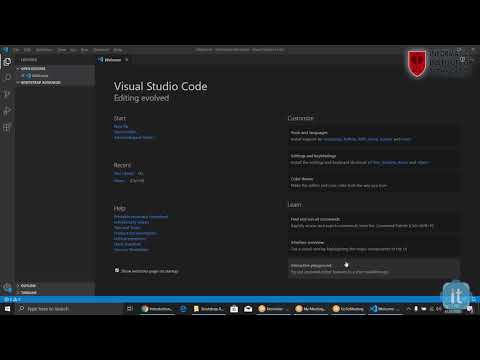
Task: Open Microsoft Store from taskbar
Action: click(234, 309)
